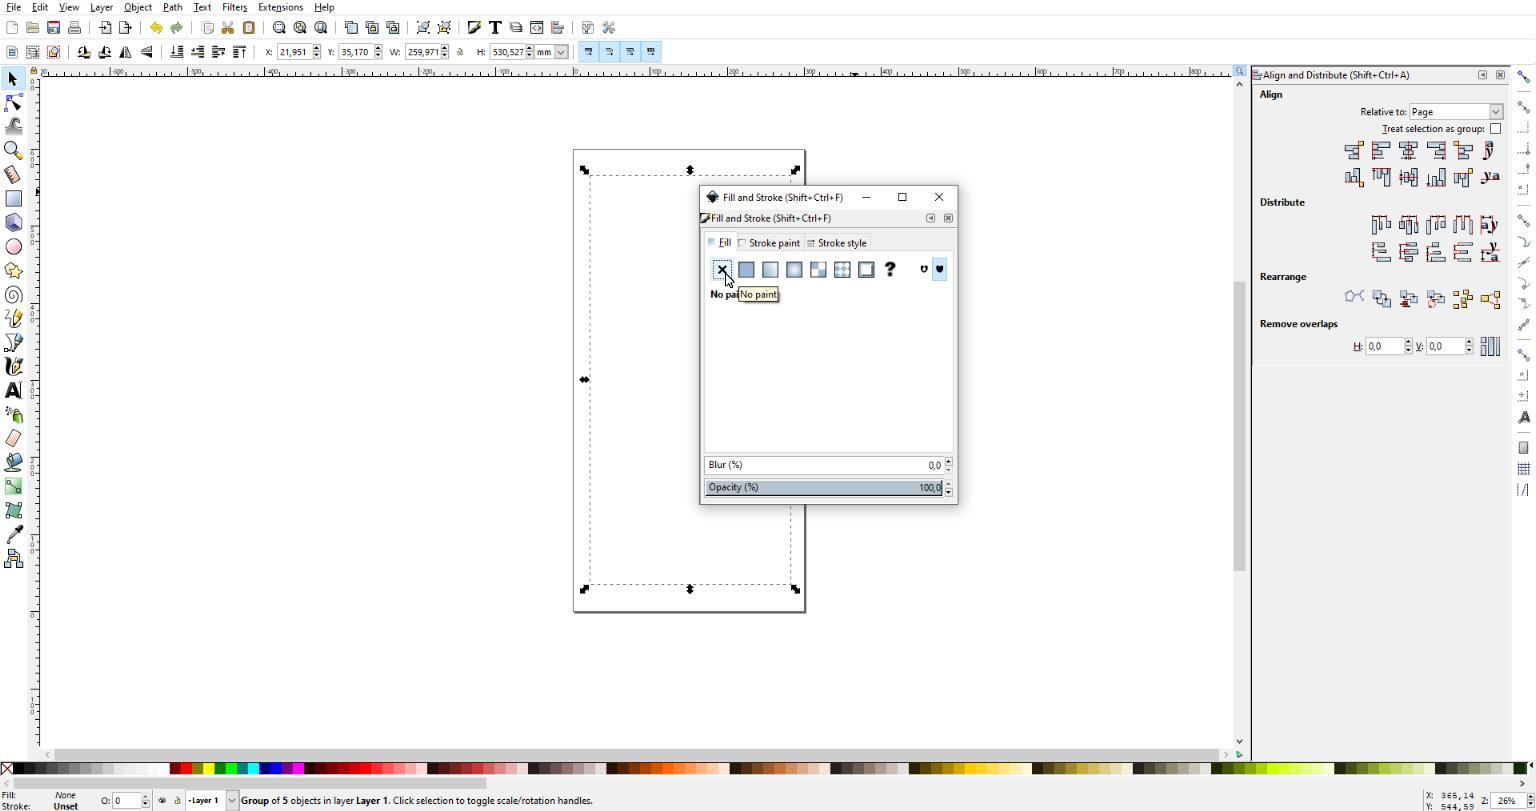Set fill to linear gradient
Viewport: 1536px width, 811px height.
[770, 269]
